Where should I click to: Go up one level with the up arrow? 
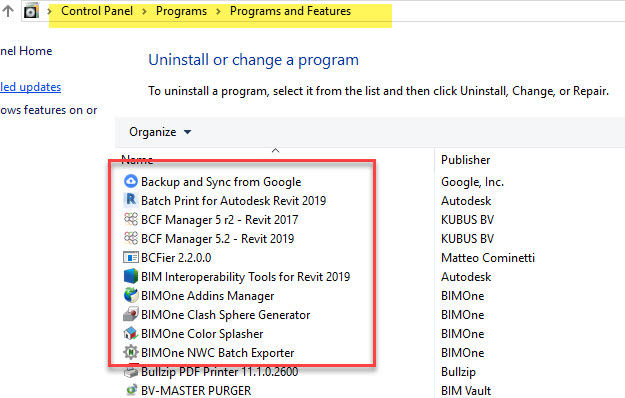[8, 11]
